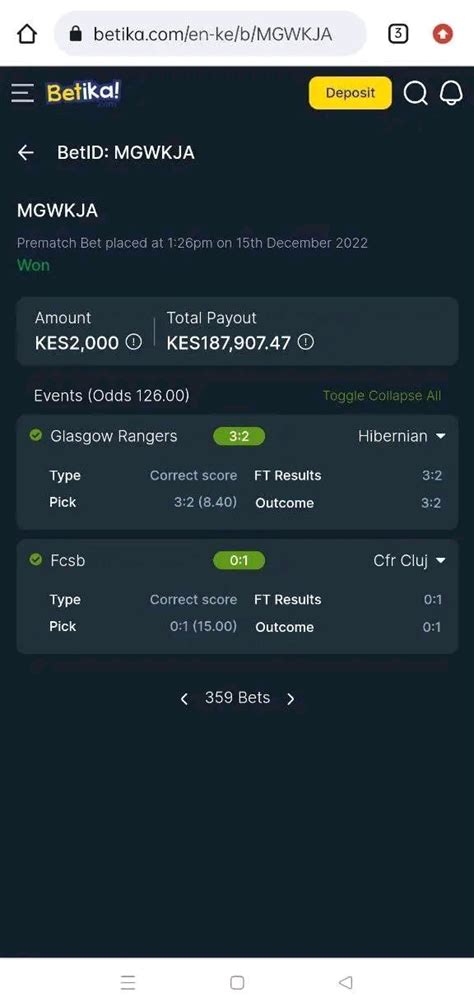Screen dimensions: 474x1007
Task: Go to the previous bet arrow
Action: coord(184,699)
